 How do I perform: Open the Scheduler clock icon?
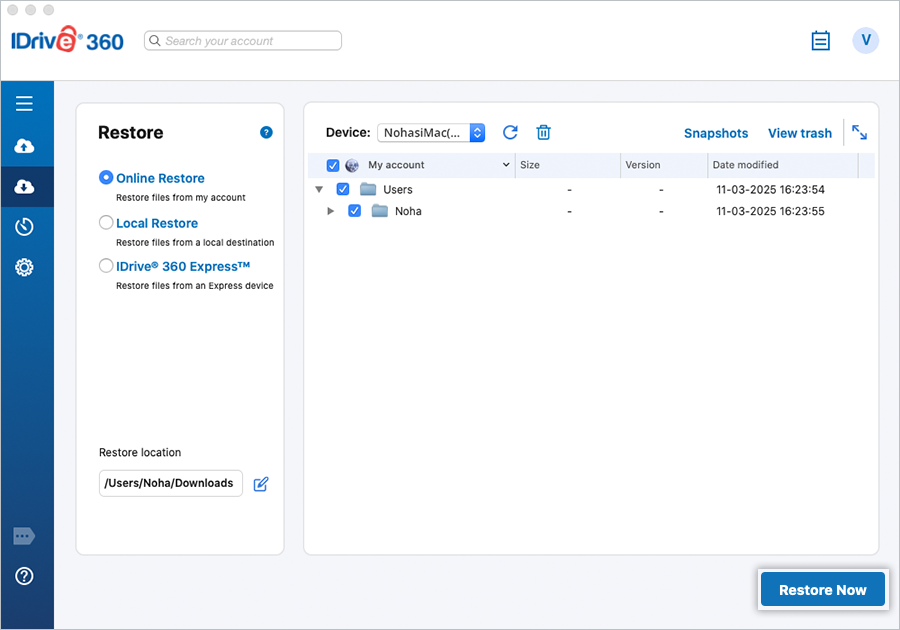(x=25, y=227)
